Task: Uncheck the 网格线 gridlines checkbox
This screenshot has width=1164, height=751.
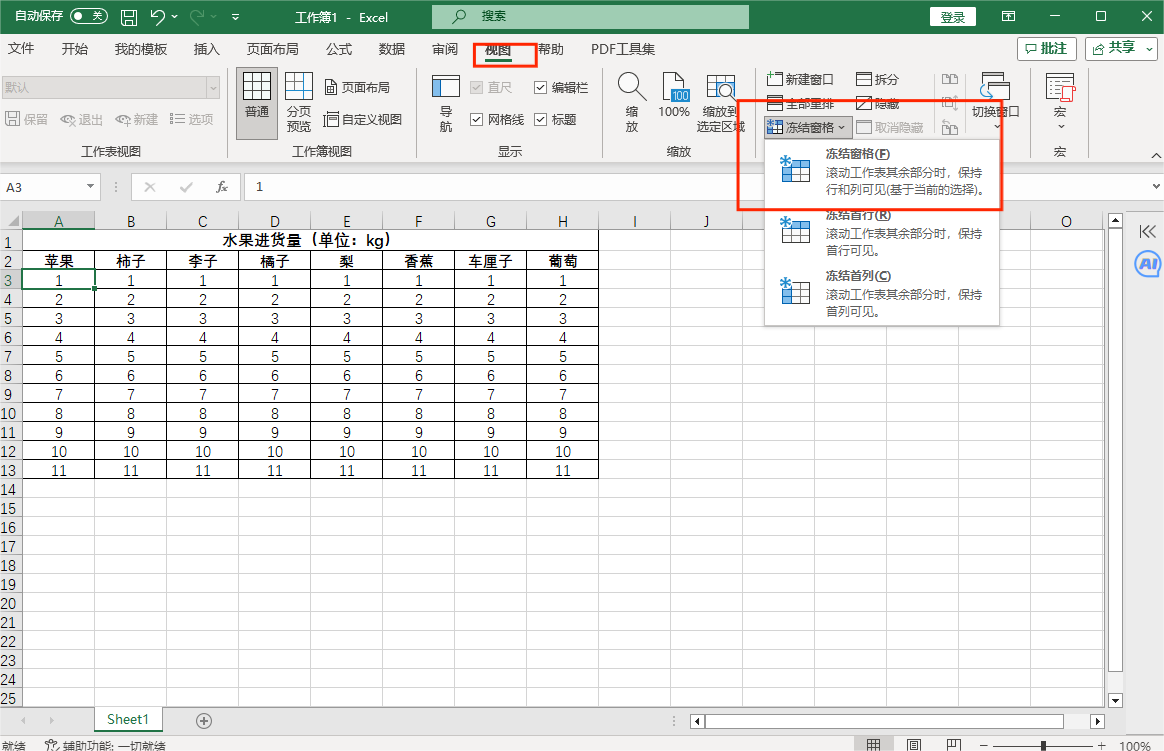Action: tap(475, 119)
